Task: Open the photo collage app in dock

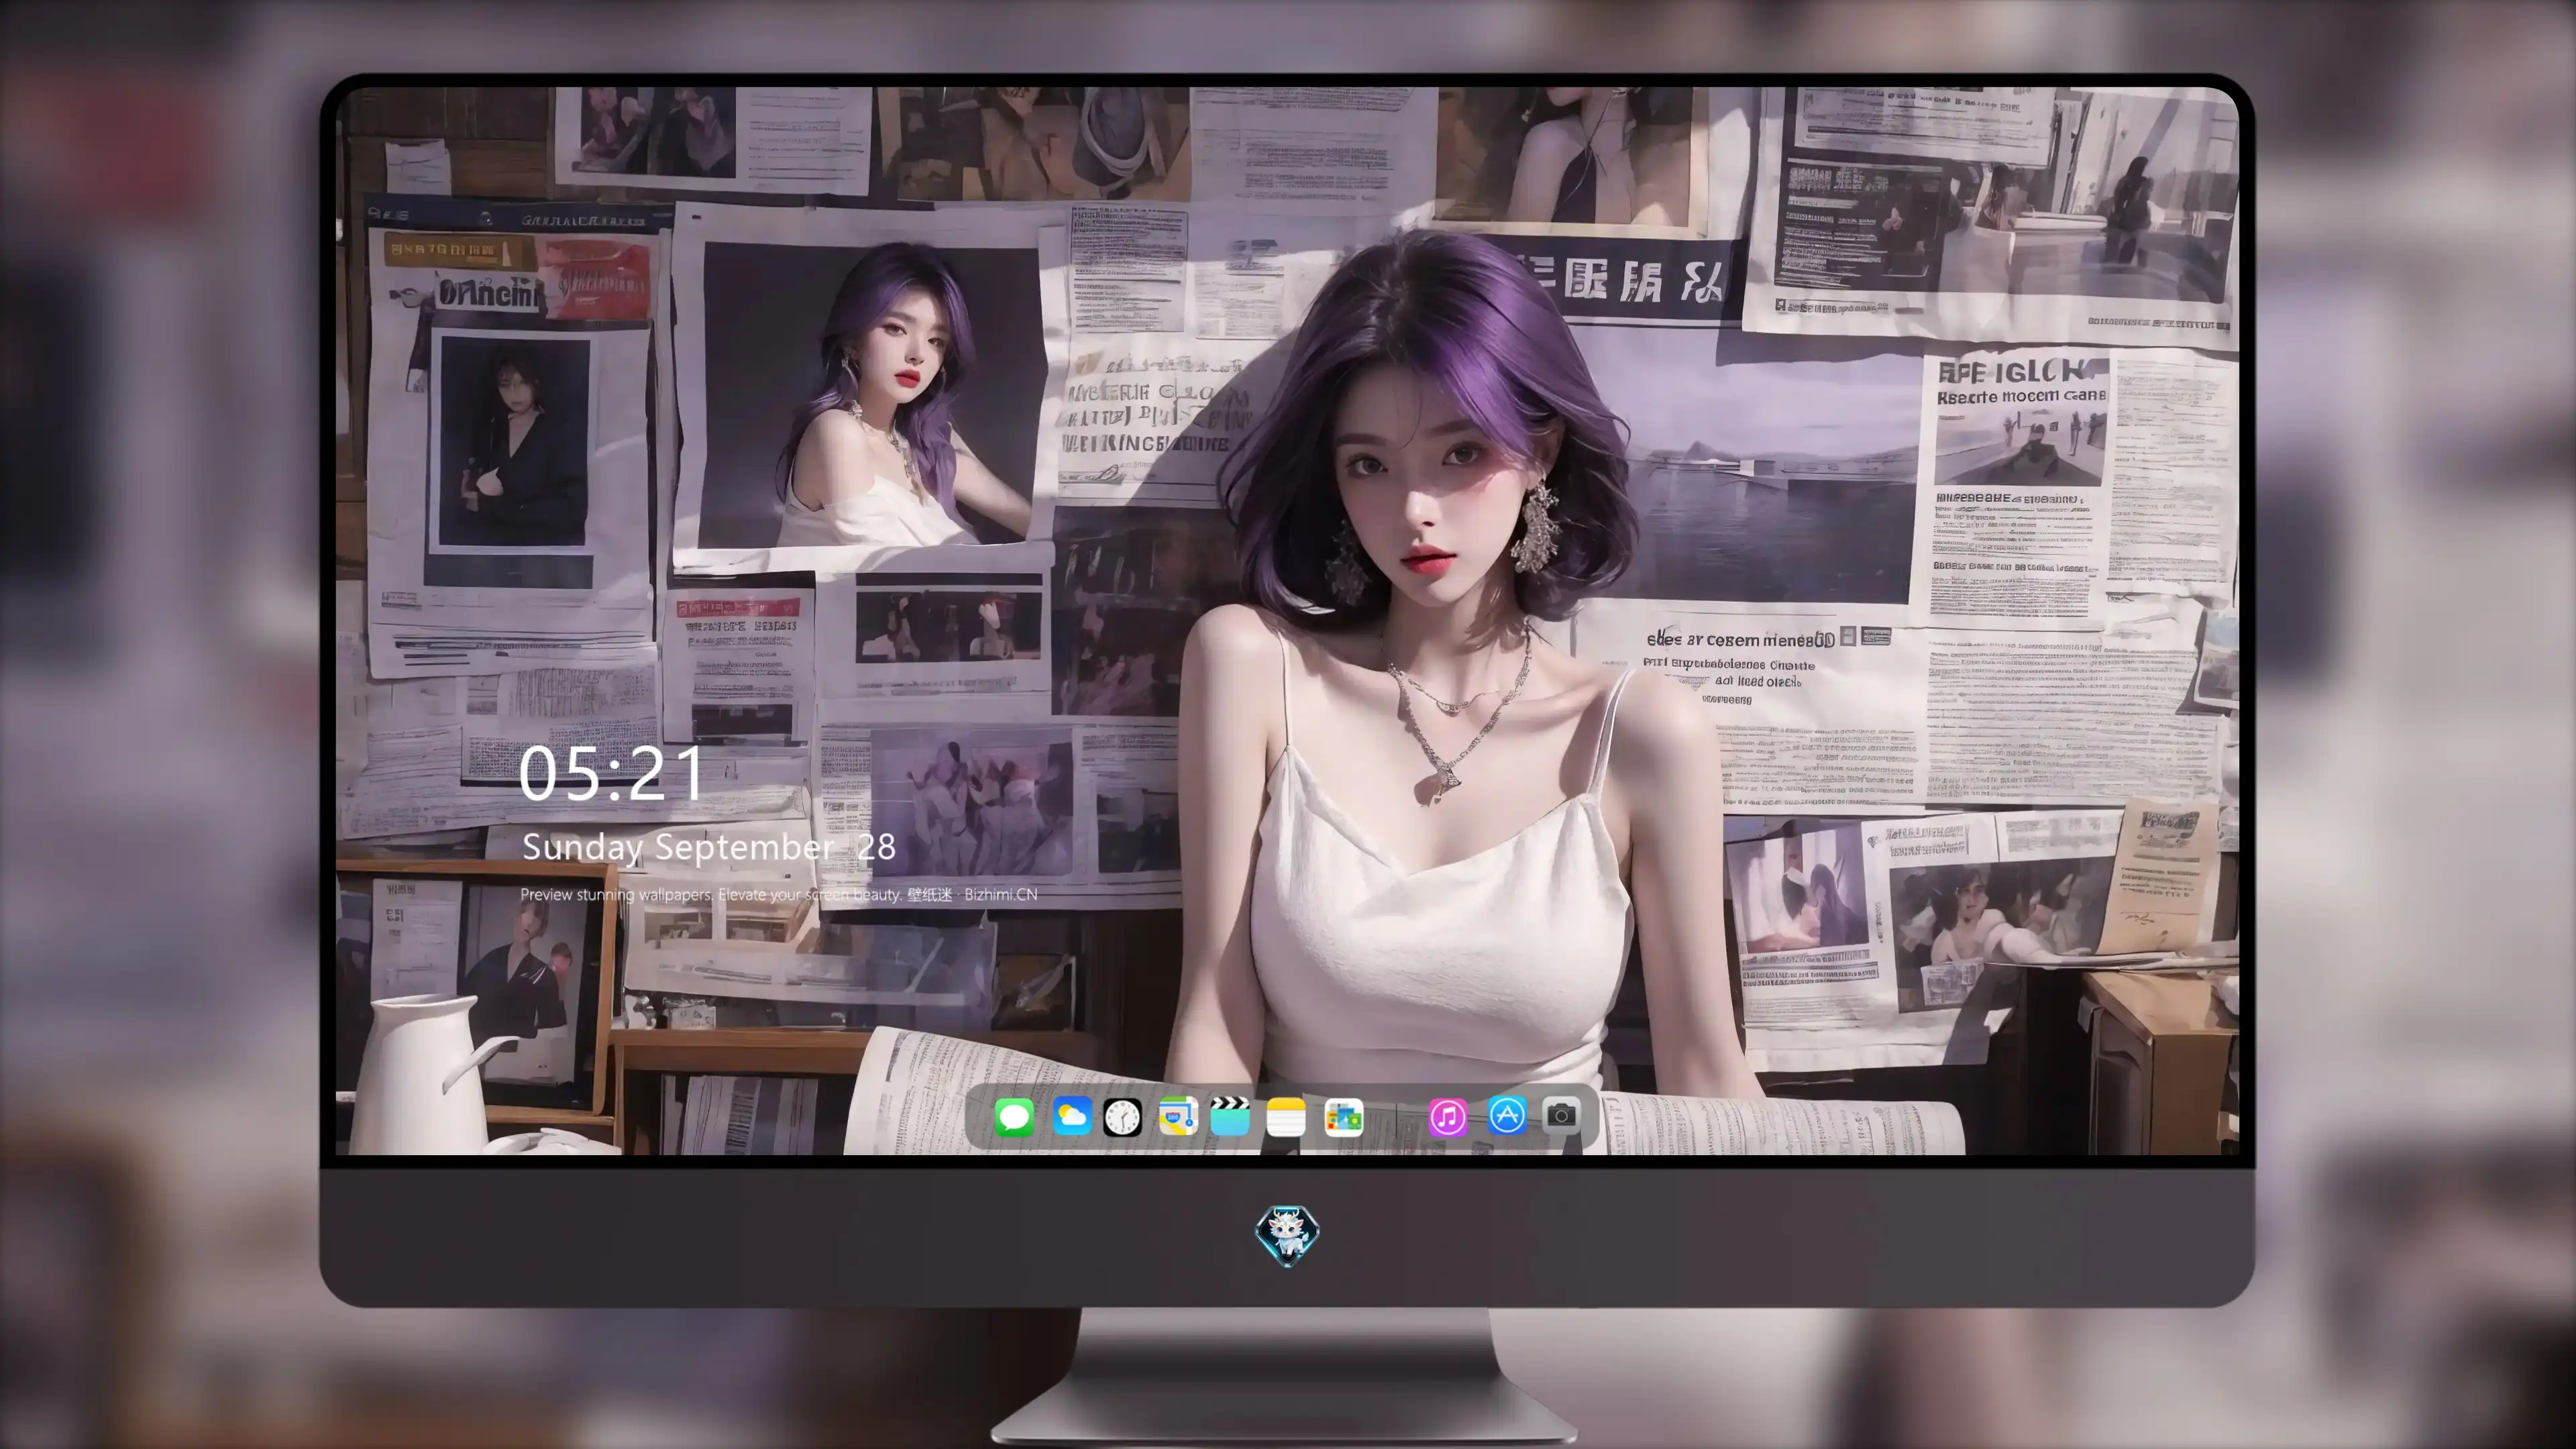Action: click(x=1343, y=1117)
